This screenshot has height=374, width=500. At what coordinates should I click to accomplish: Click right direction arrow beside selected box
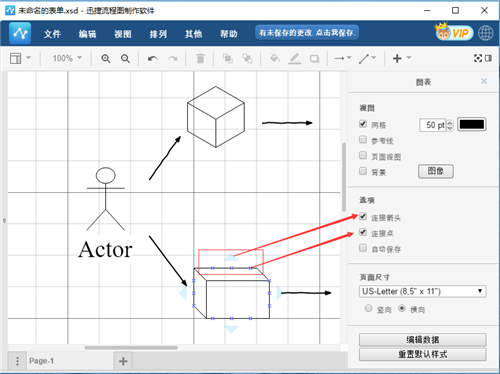coord(279,293)
